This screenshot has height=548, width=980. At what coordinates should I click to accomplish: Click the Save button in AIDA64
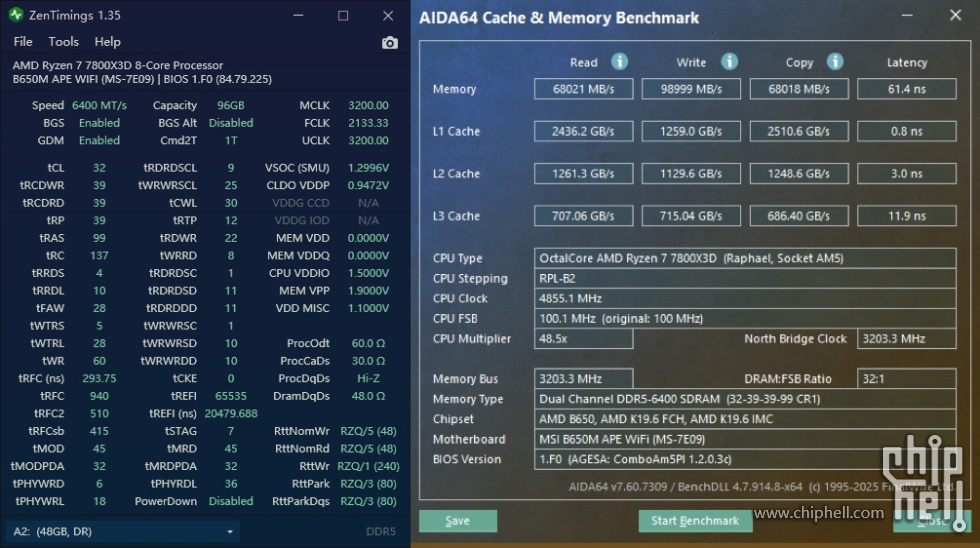pos(458,521)
